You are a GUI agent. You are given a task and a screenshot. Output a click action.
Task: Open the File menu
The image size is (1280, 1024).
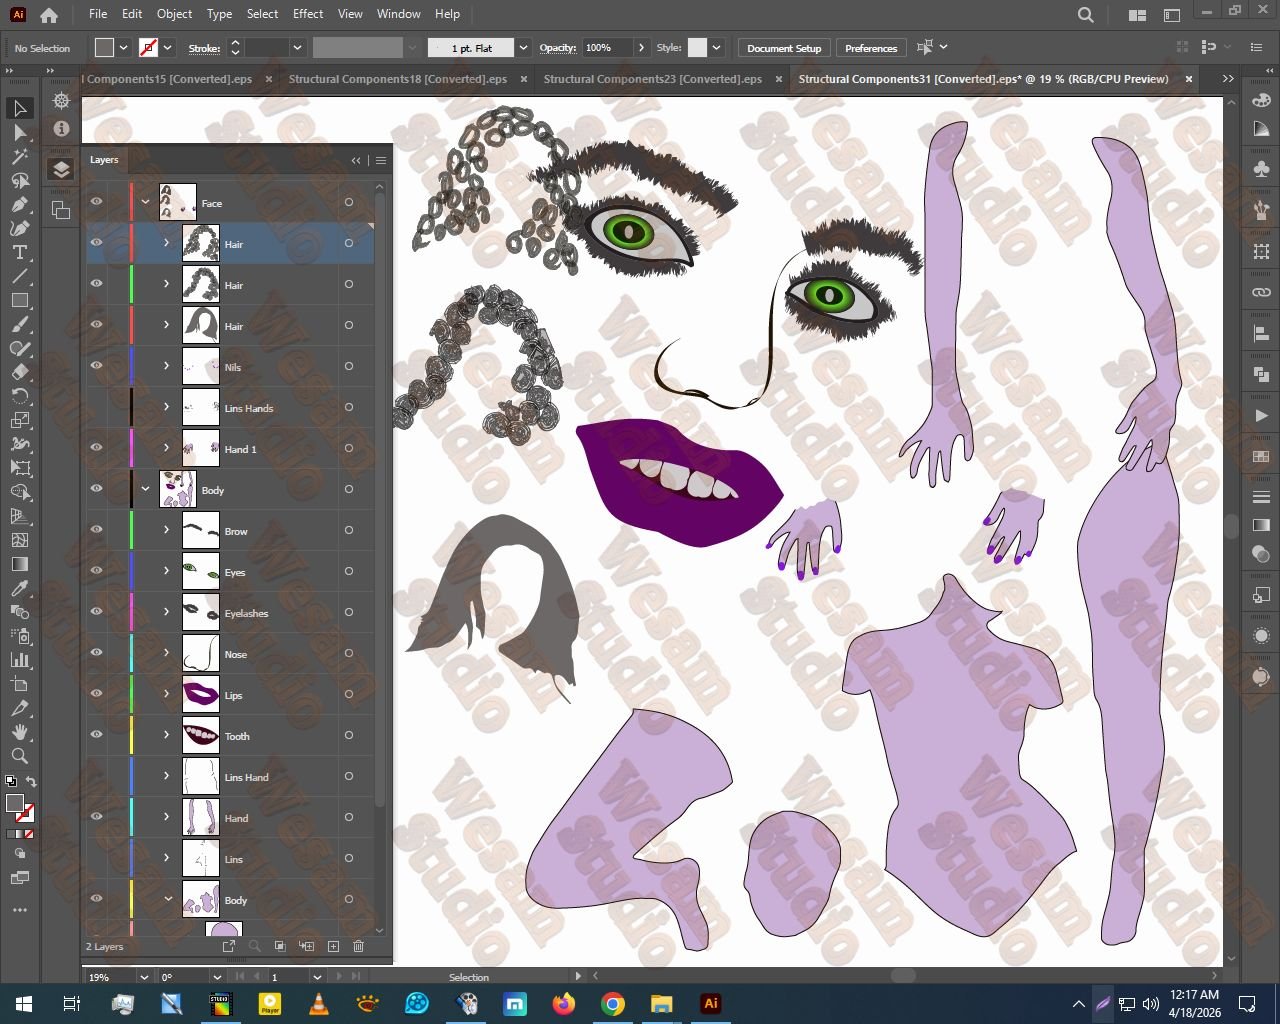pyautogui.click(x=98, y=14)
